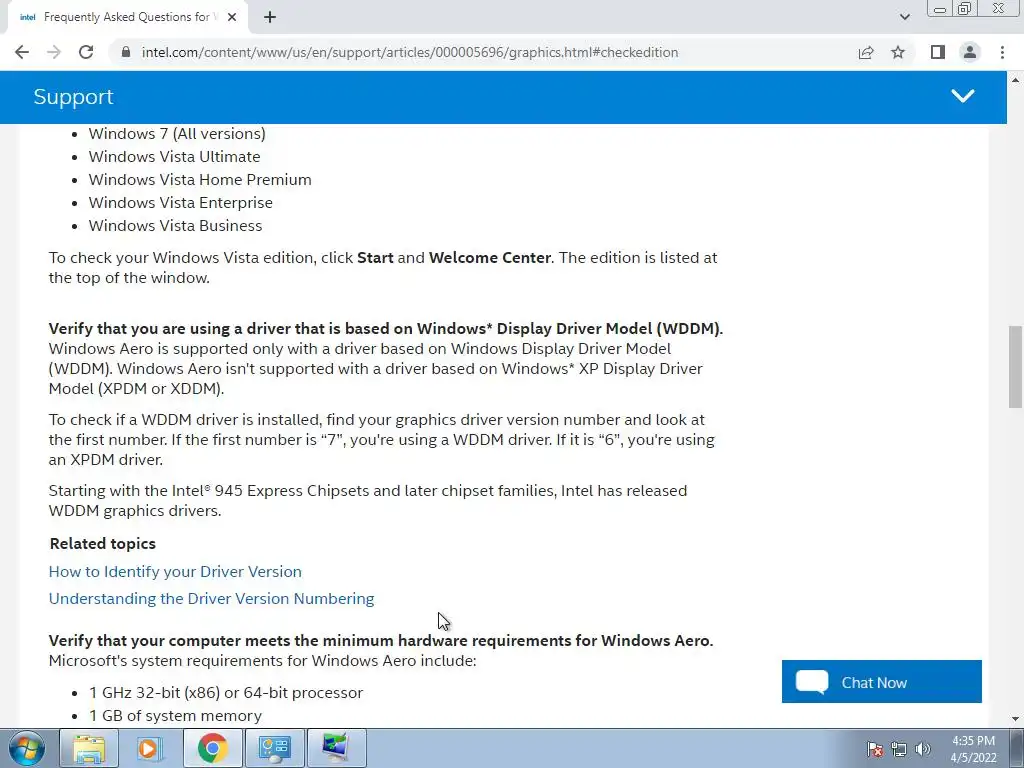Click the lock site information icon
Screen dimensions: 1024x768
coord(126,52)
